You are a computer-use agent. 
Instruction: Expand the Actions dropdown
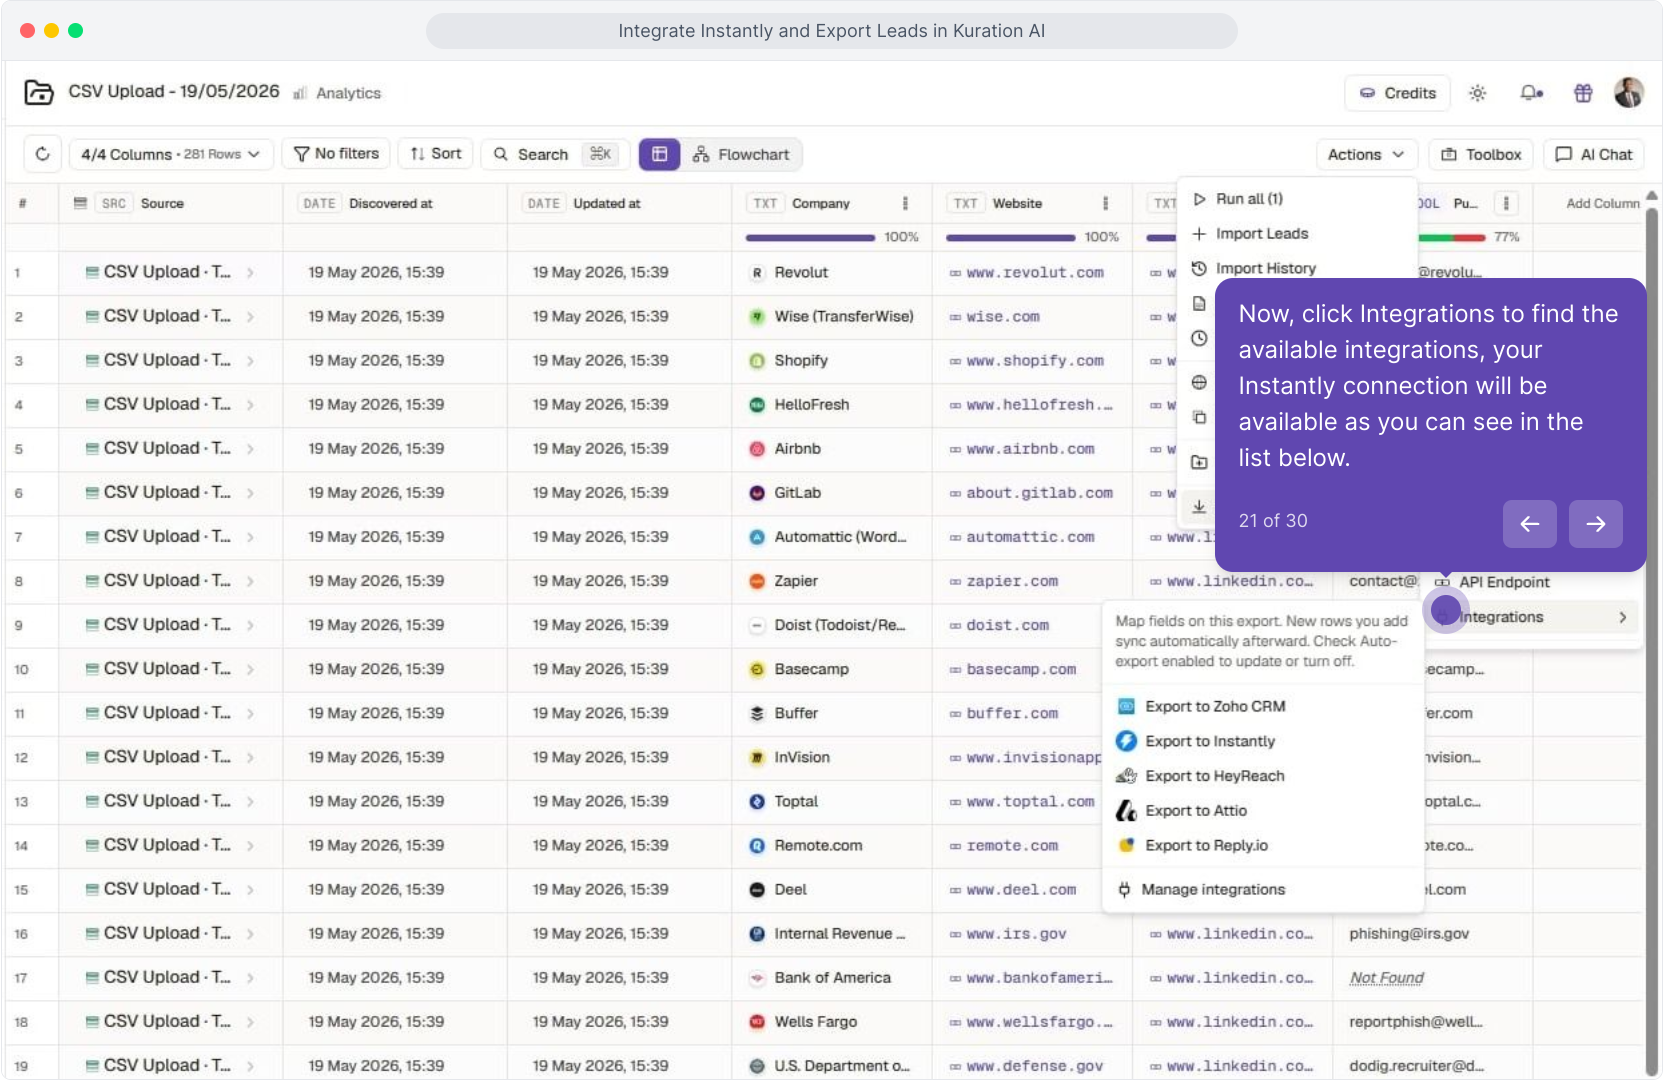(x=1366, y=154)
